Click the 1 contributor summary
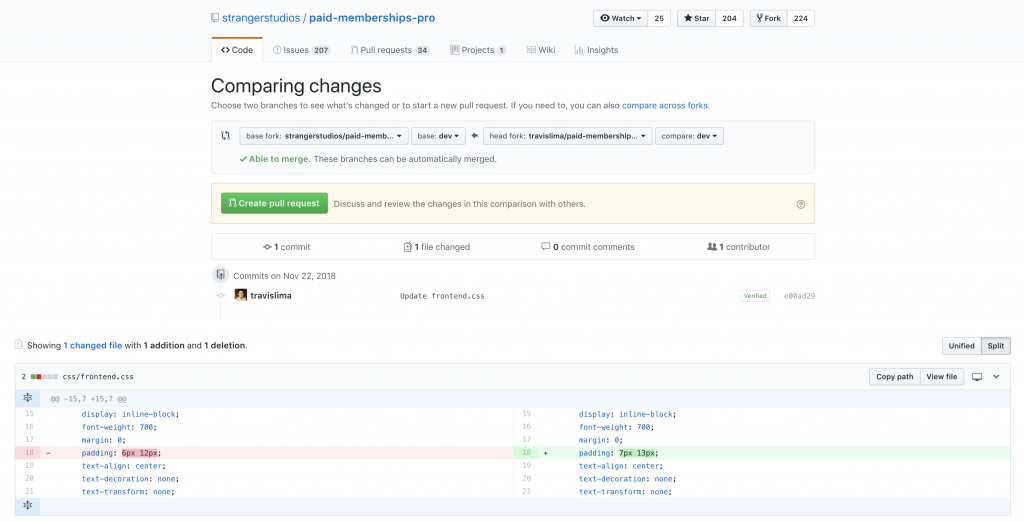 739,247
